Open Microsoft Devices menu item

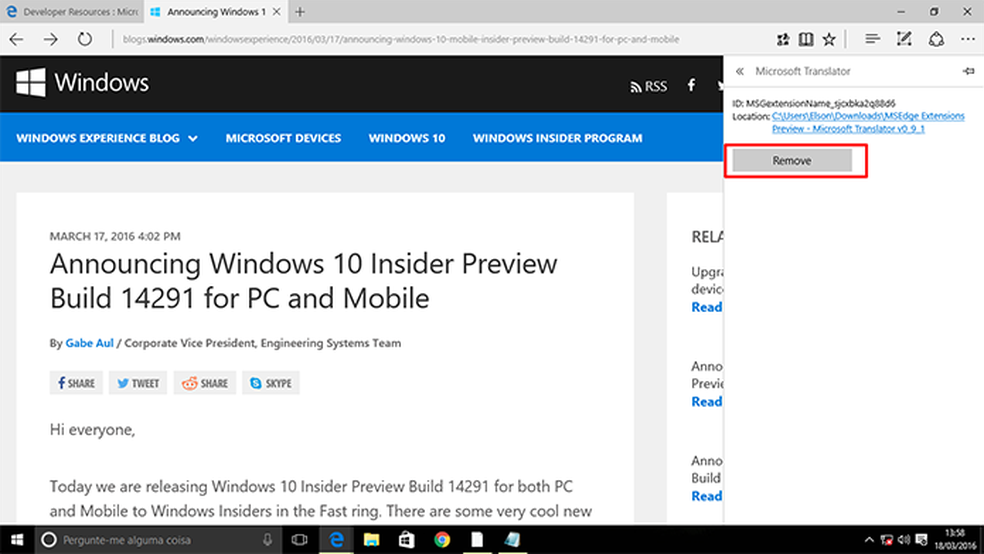pos(283,138)
